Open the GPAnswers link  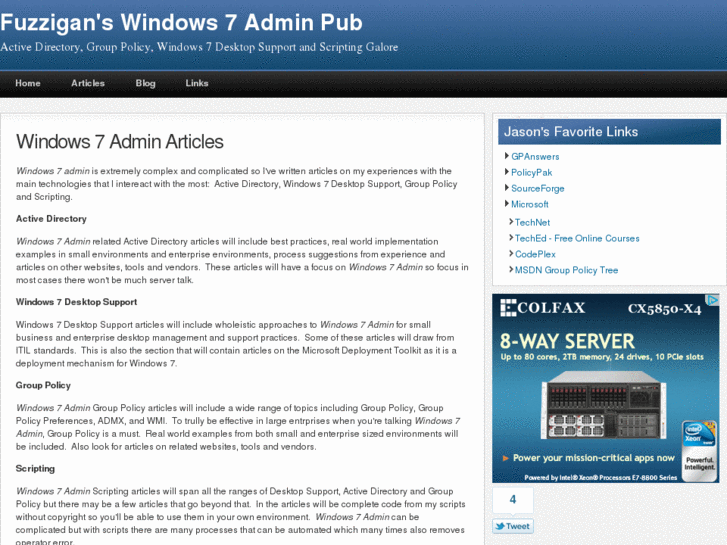[x=535, y=157]
